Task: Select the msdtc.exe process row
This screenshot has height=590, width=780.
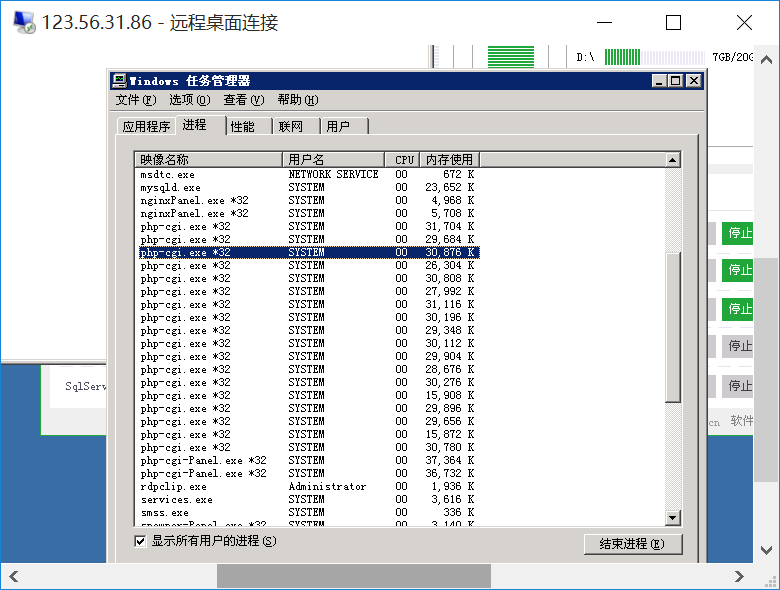Action: coord(307,175)
